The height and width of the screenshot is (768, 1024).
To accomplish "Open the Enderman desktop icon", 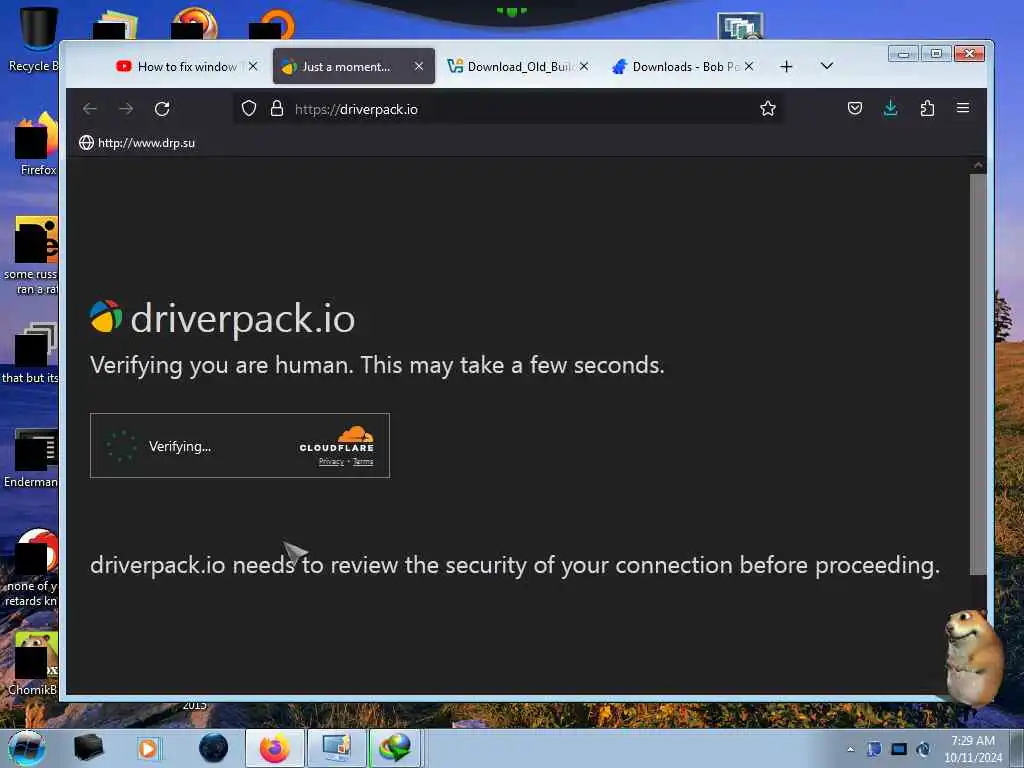I will (x=31, y=457).
